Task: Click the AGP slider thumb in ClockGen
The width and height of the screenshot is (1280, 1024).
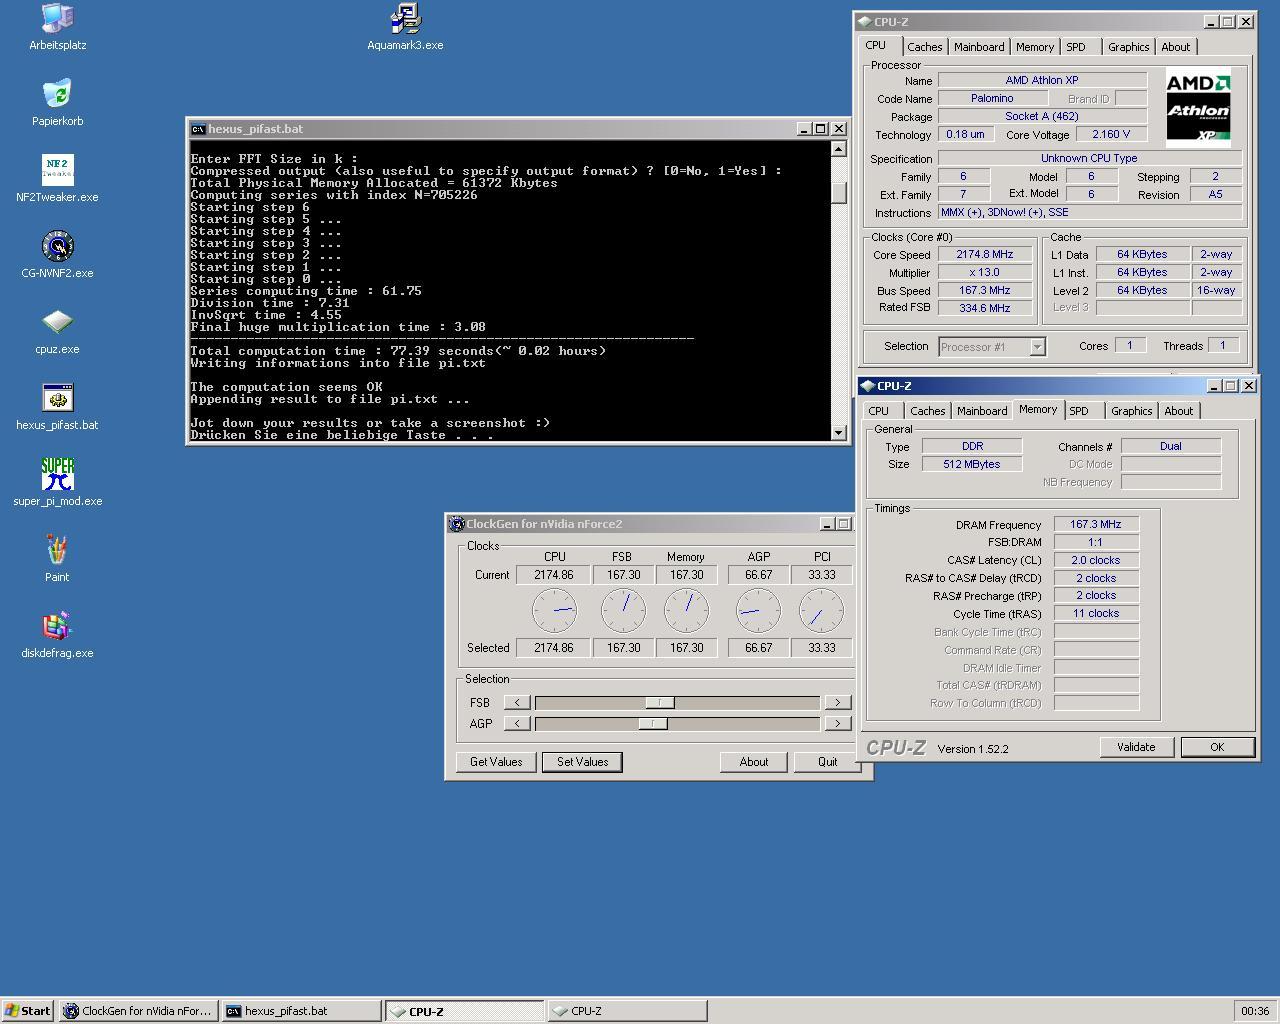Action: point(653,724)
